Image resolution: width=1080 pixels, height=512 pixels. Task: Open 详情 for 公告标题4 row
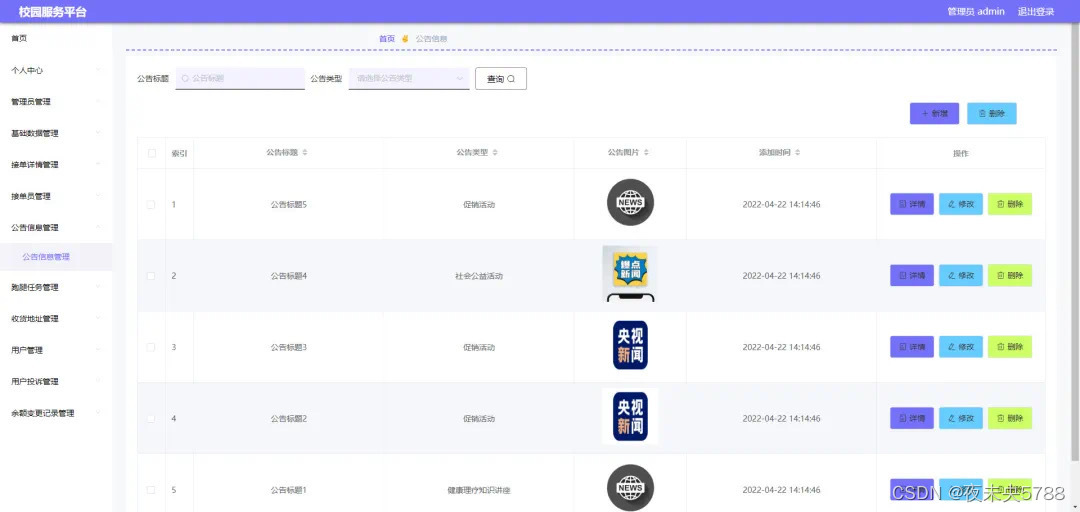tap(911, 276)
